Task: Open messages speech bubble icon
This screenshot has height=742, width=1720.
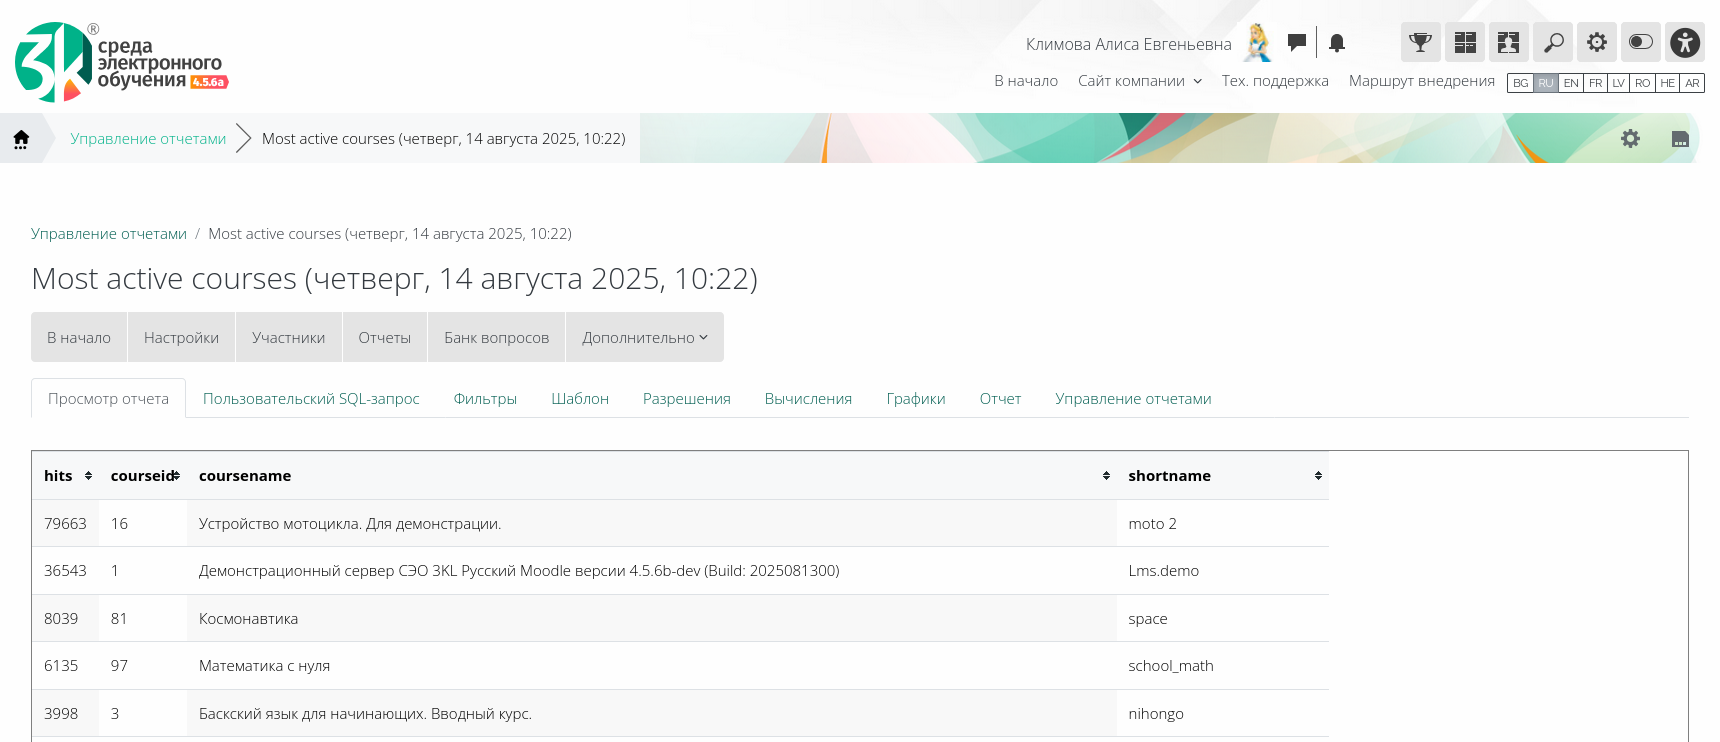Action: point(1297,42)
